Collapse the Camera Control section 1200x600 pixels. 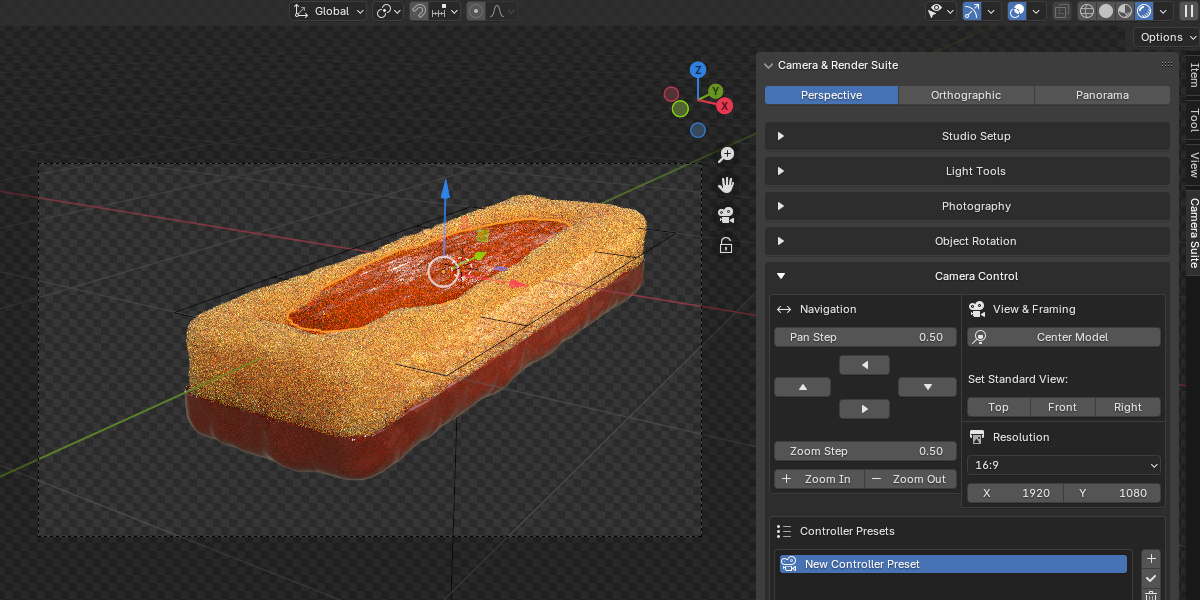point(968,276)
